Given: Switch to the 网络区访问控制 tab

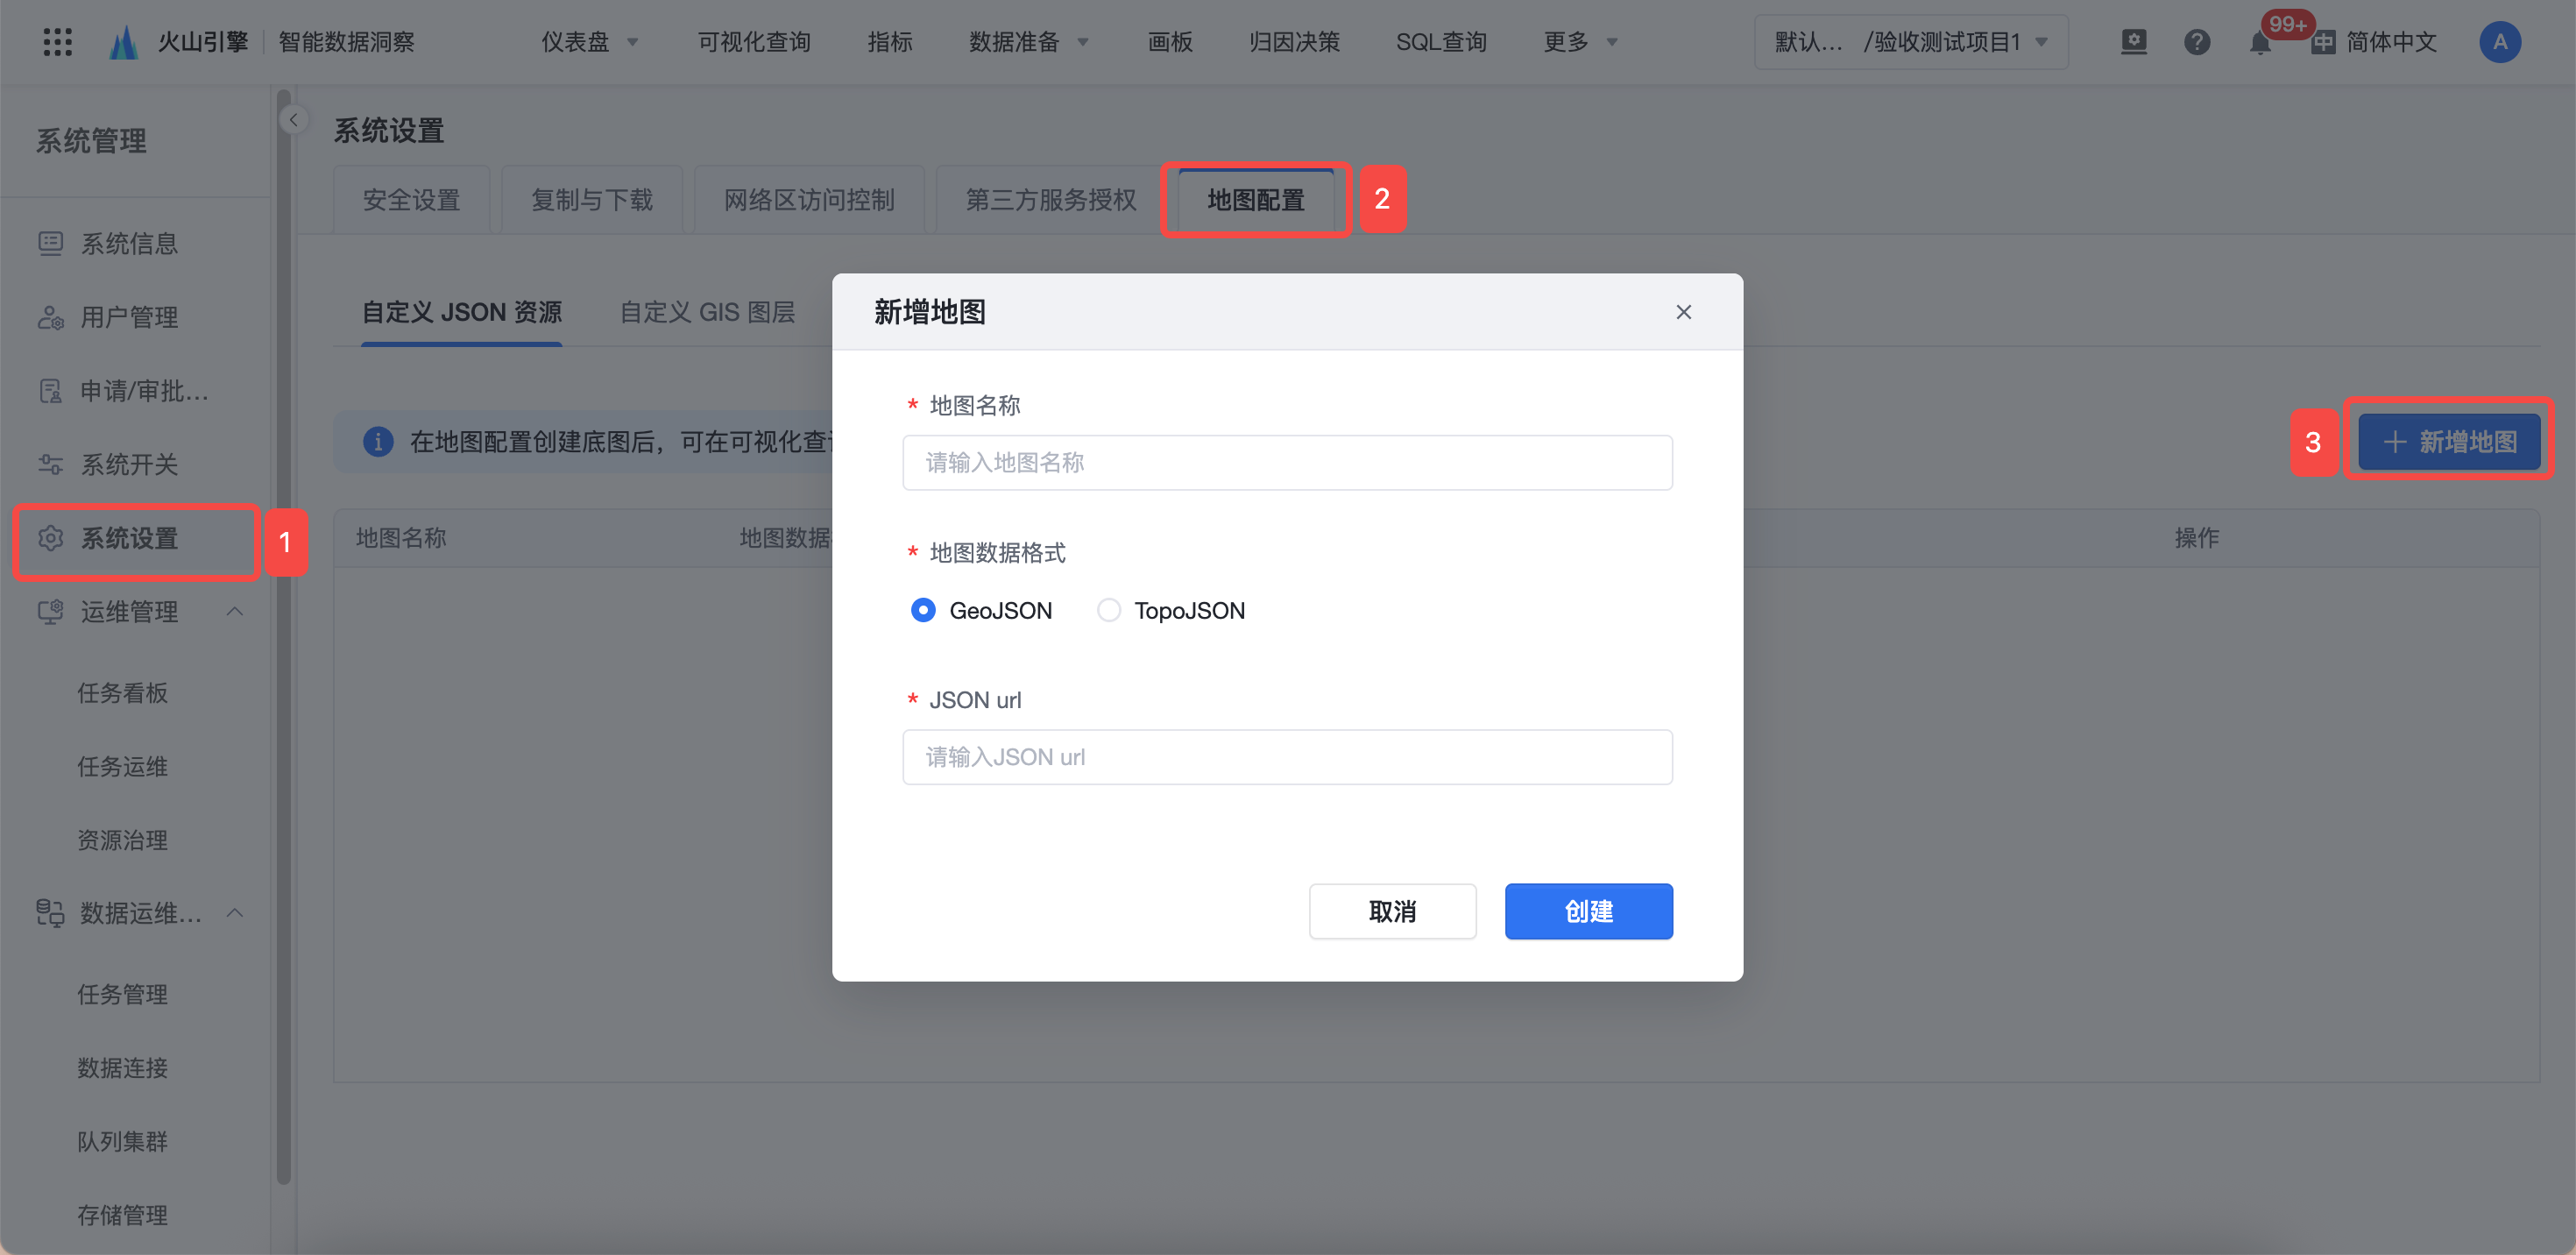Looking at the screenshot, I should pos(809,200).
